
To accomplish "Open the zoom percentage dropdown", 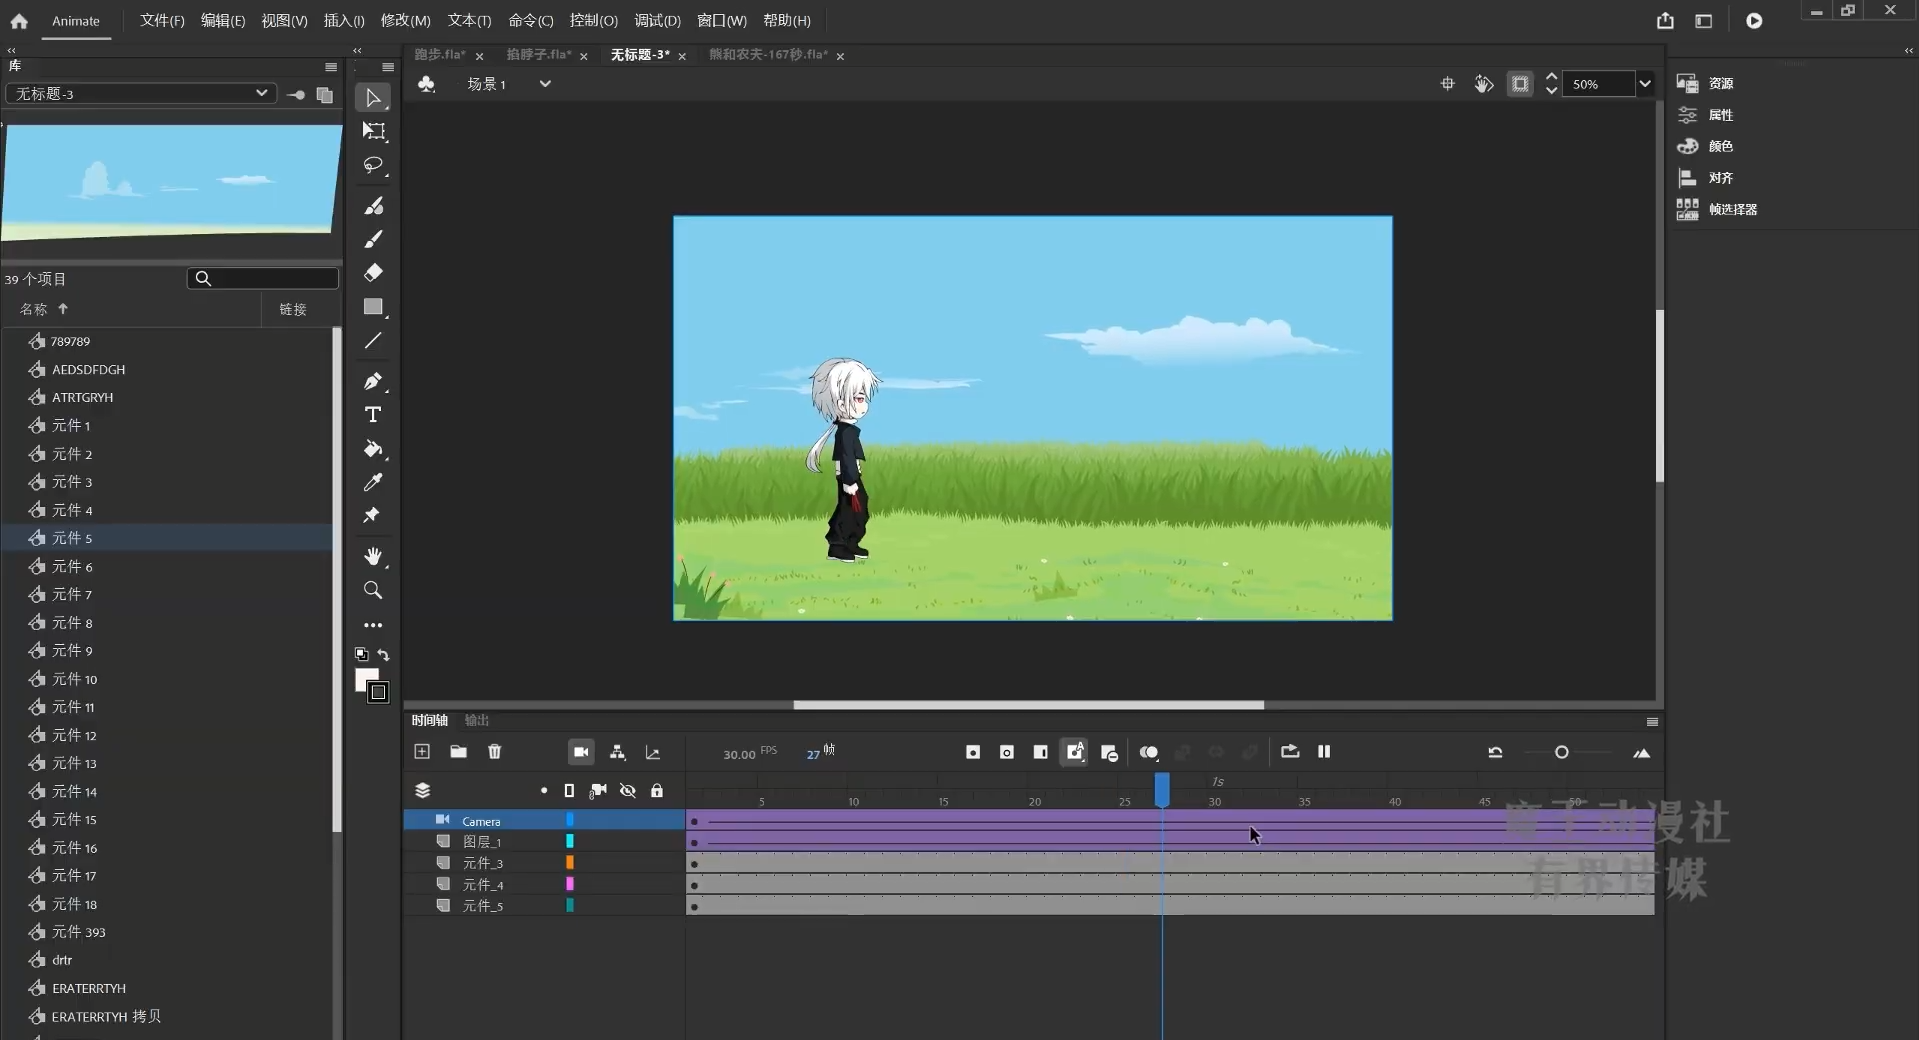I will (1644, 84).
